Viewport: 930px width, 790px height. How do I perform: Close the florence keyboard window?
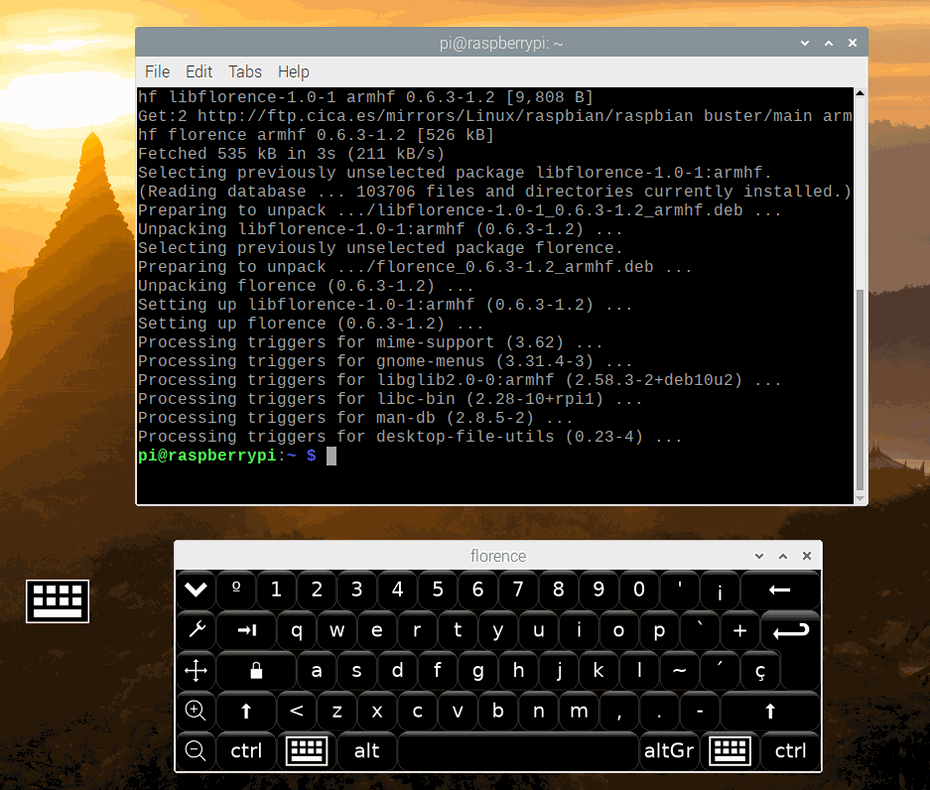(807, 556)
